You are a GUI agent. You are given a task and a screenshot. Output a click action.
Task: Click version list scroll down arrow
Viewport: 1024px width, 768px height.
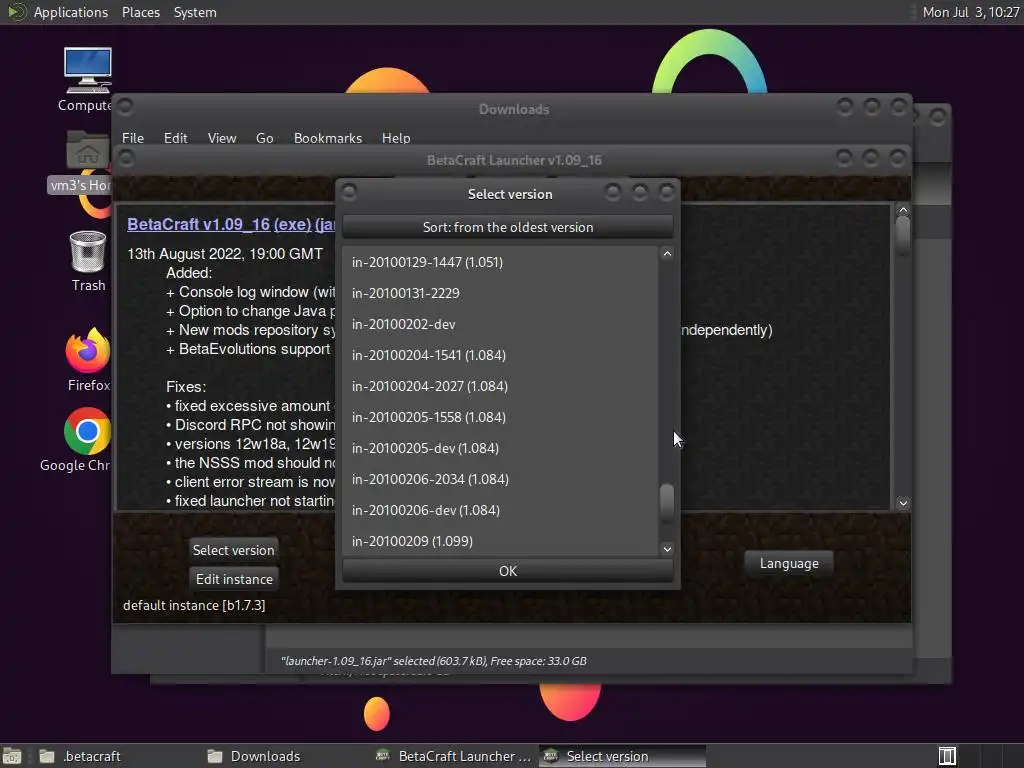click(667, 549)
